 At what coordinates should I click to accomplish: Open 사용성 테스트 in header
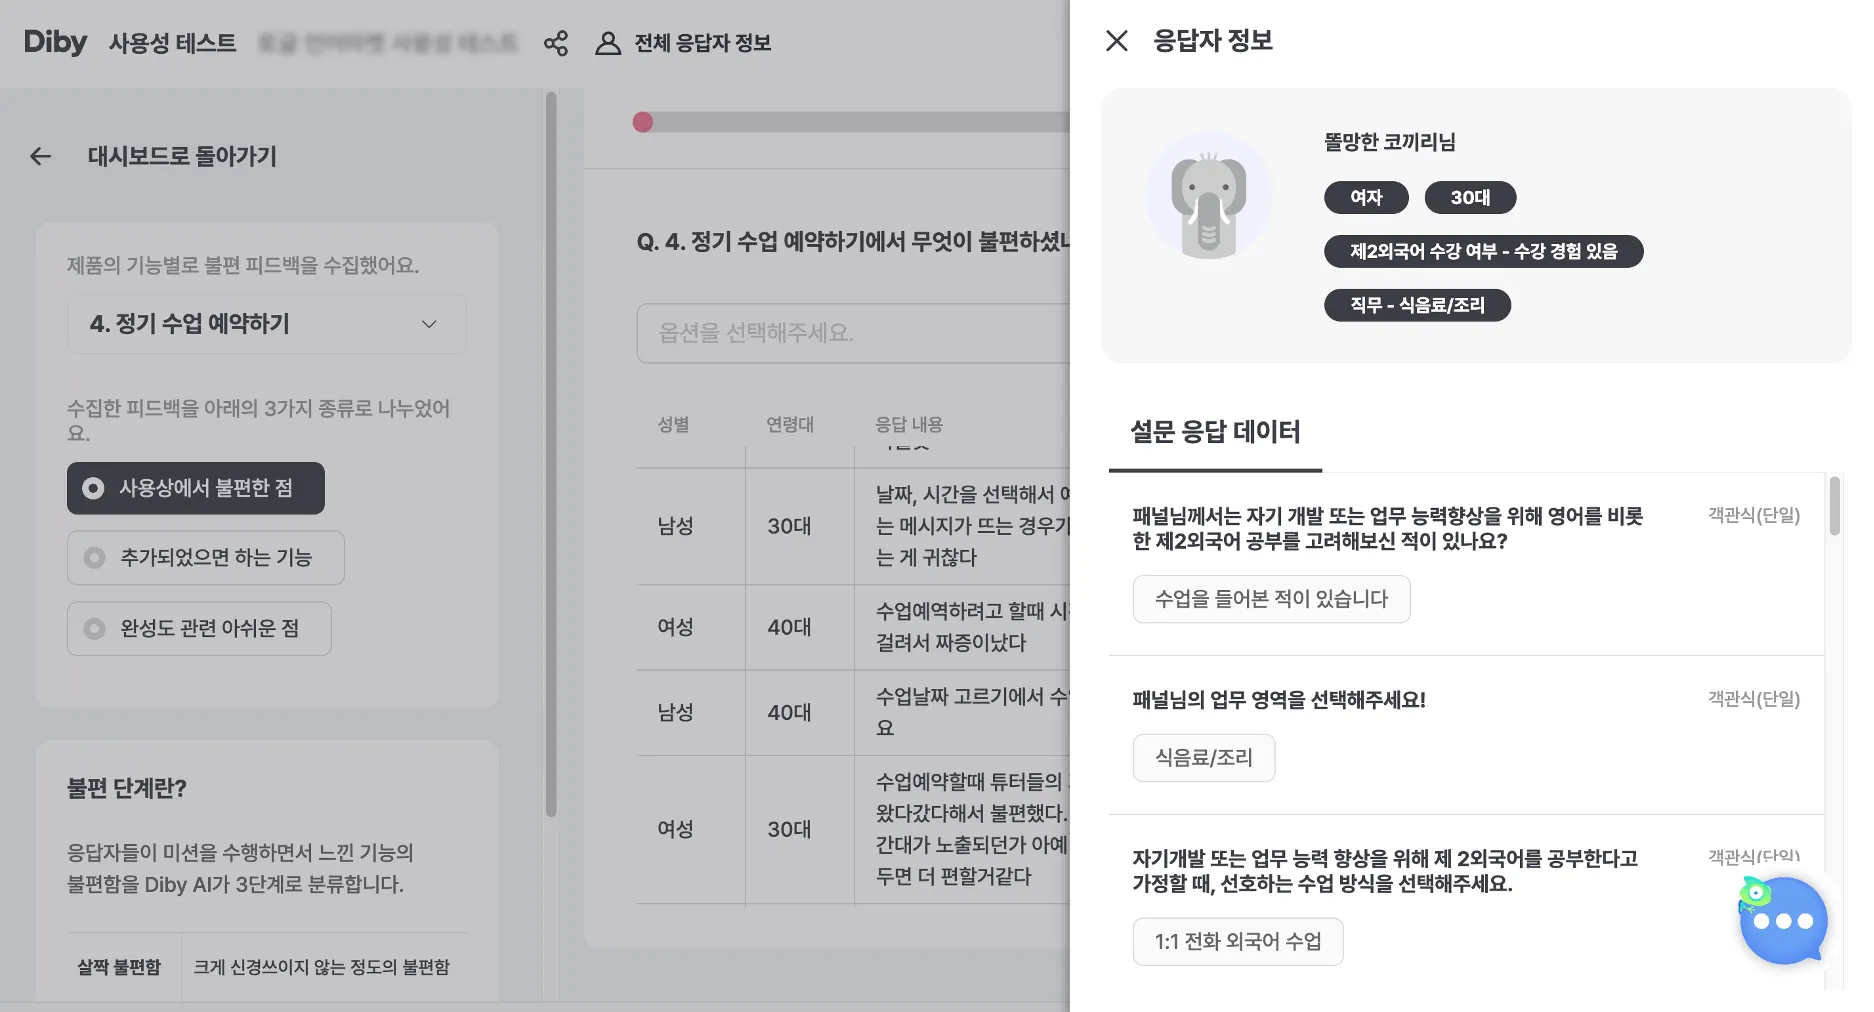coord(173,43)
